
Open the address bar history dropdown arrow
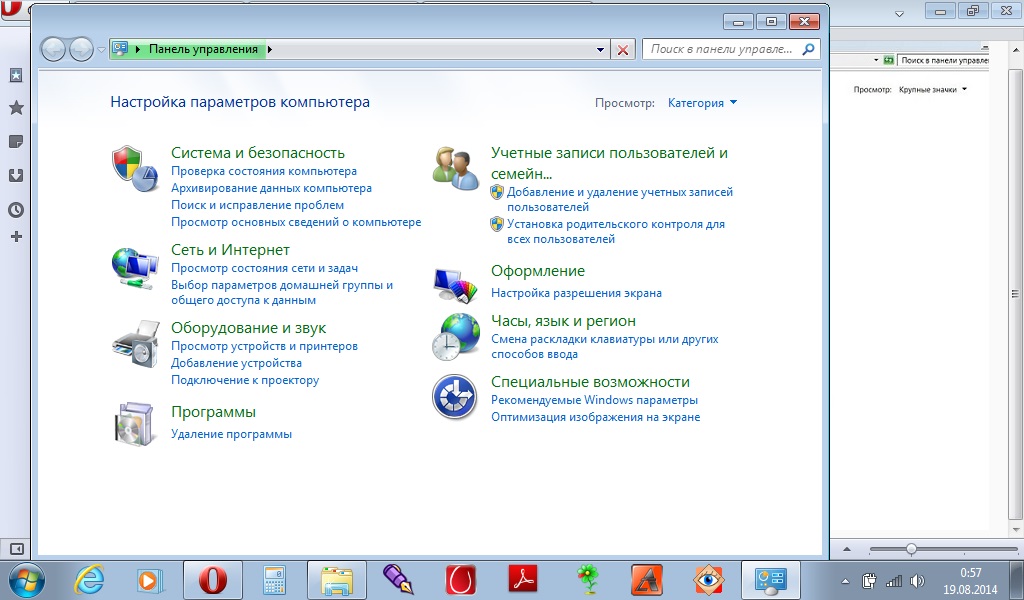point(600,50)
